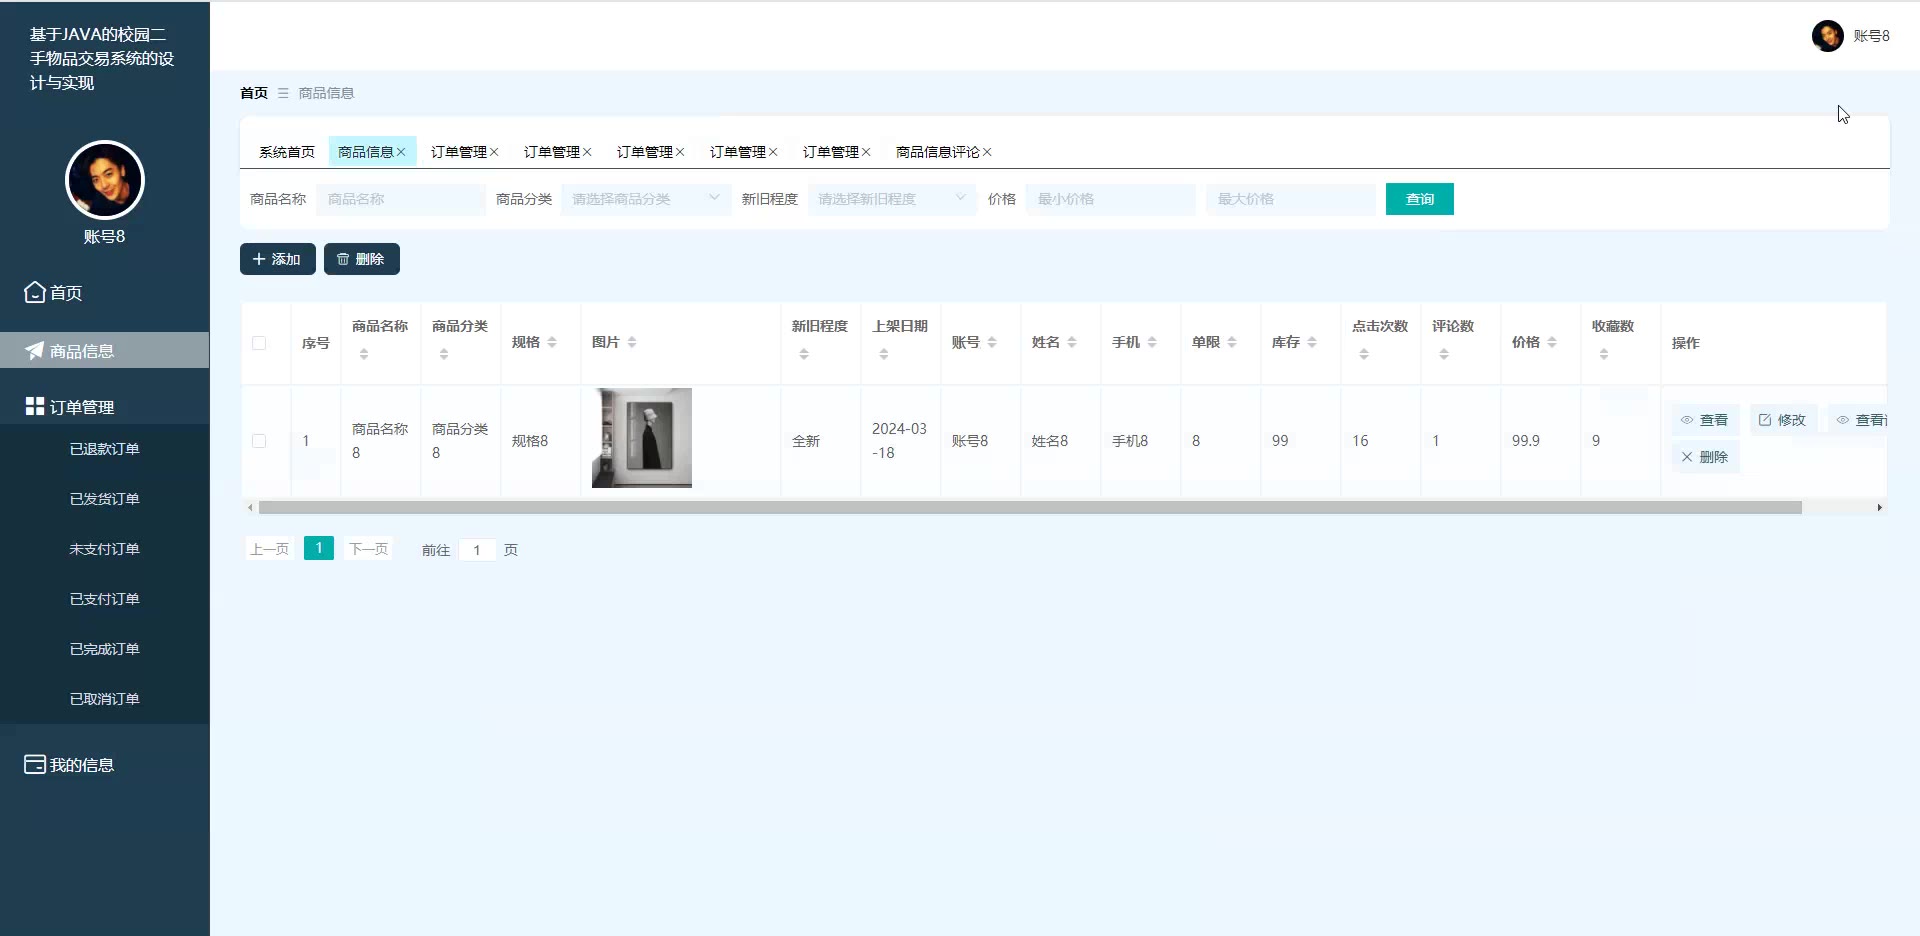Click the 删除 button above the table
The height and width of the screenshot is (936, 1920).
coord(361,259)
